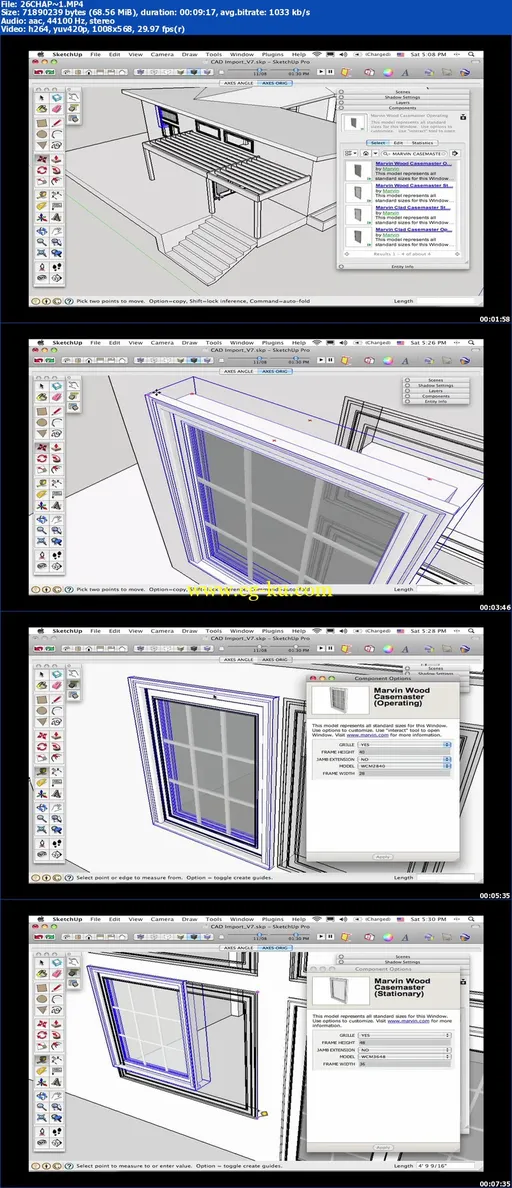This screenshot has height=1188, width=512.
Task: Click the MARVIN CASEMASTE search field in Components
Action: (x=414, y=154)
